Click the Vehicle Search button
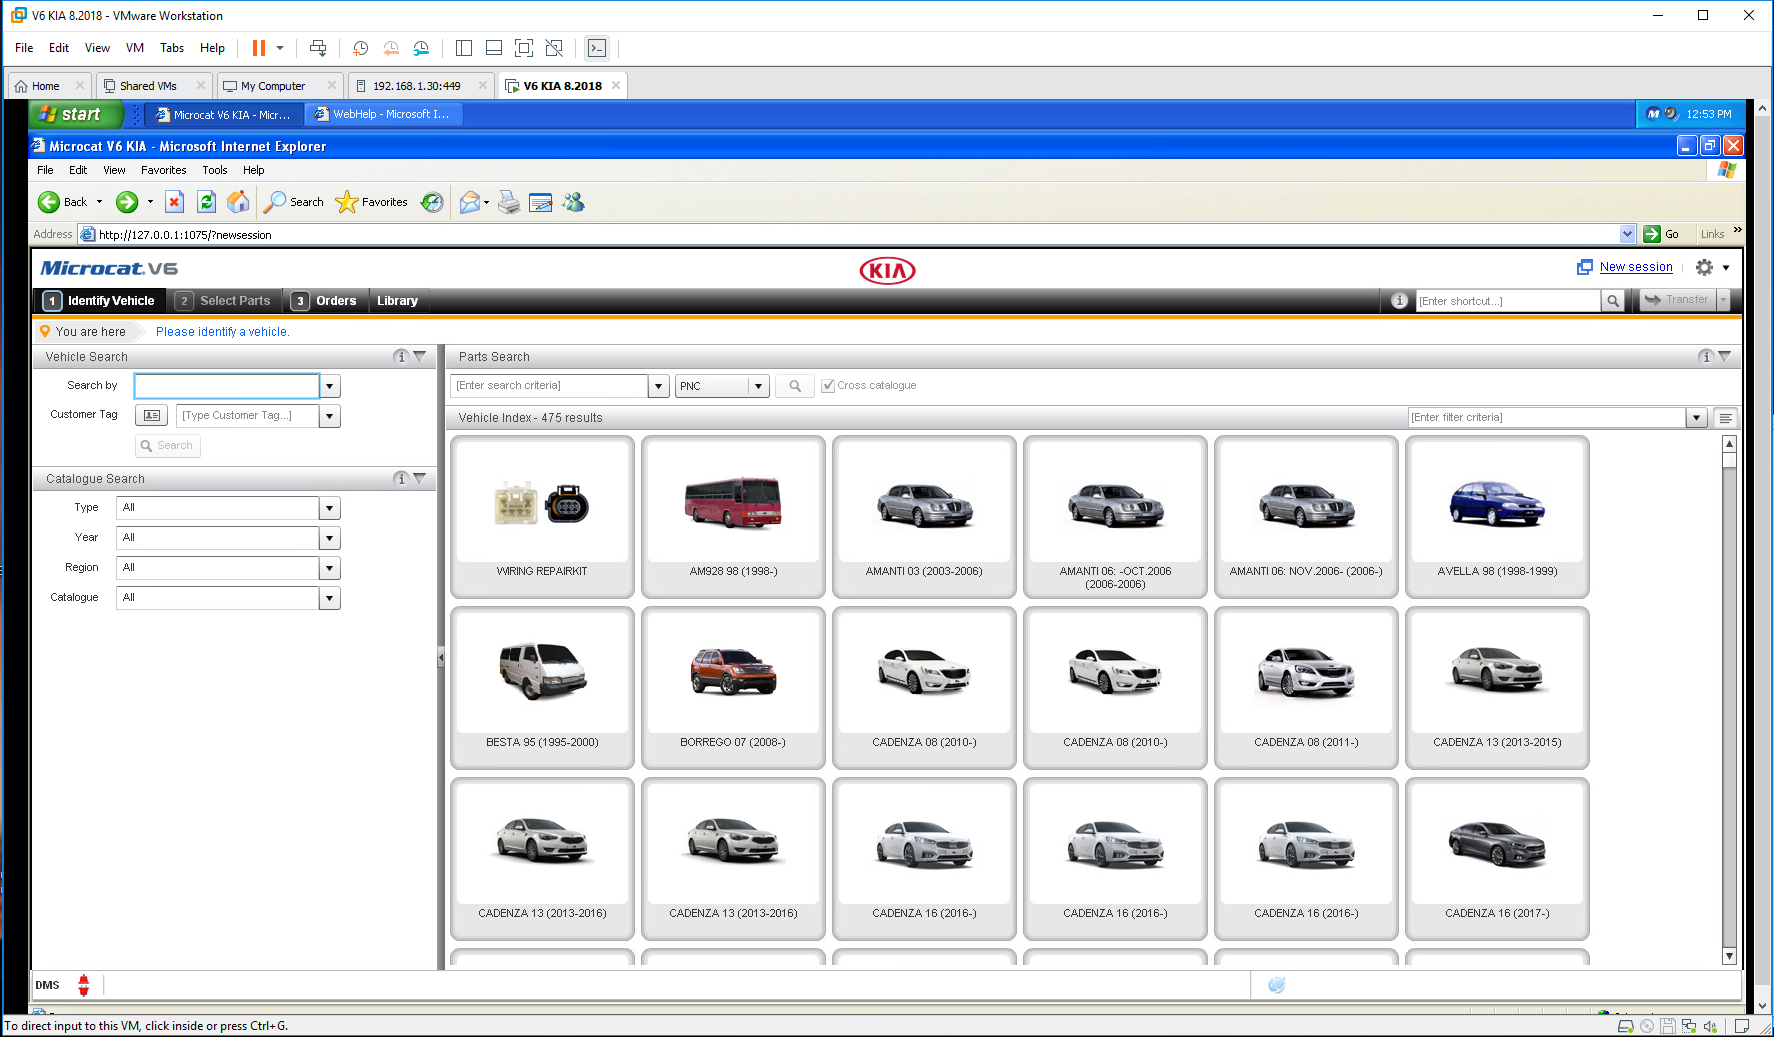This screenshot has width=1774, height=1037. tap(168, 446)
